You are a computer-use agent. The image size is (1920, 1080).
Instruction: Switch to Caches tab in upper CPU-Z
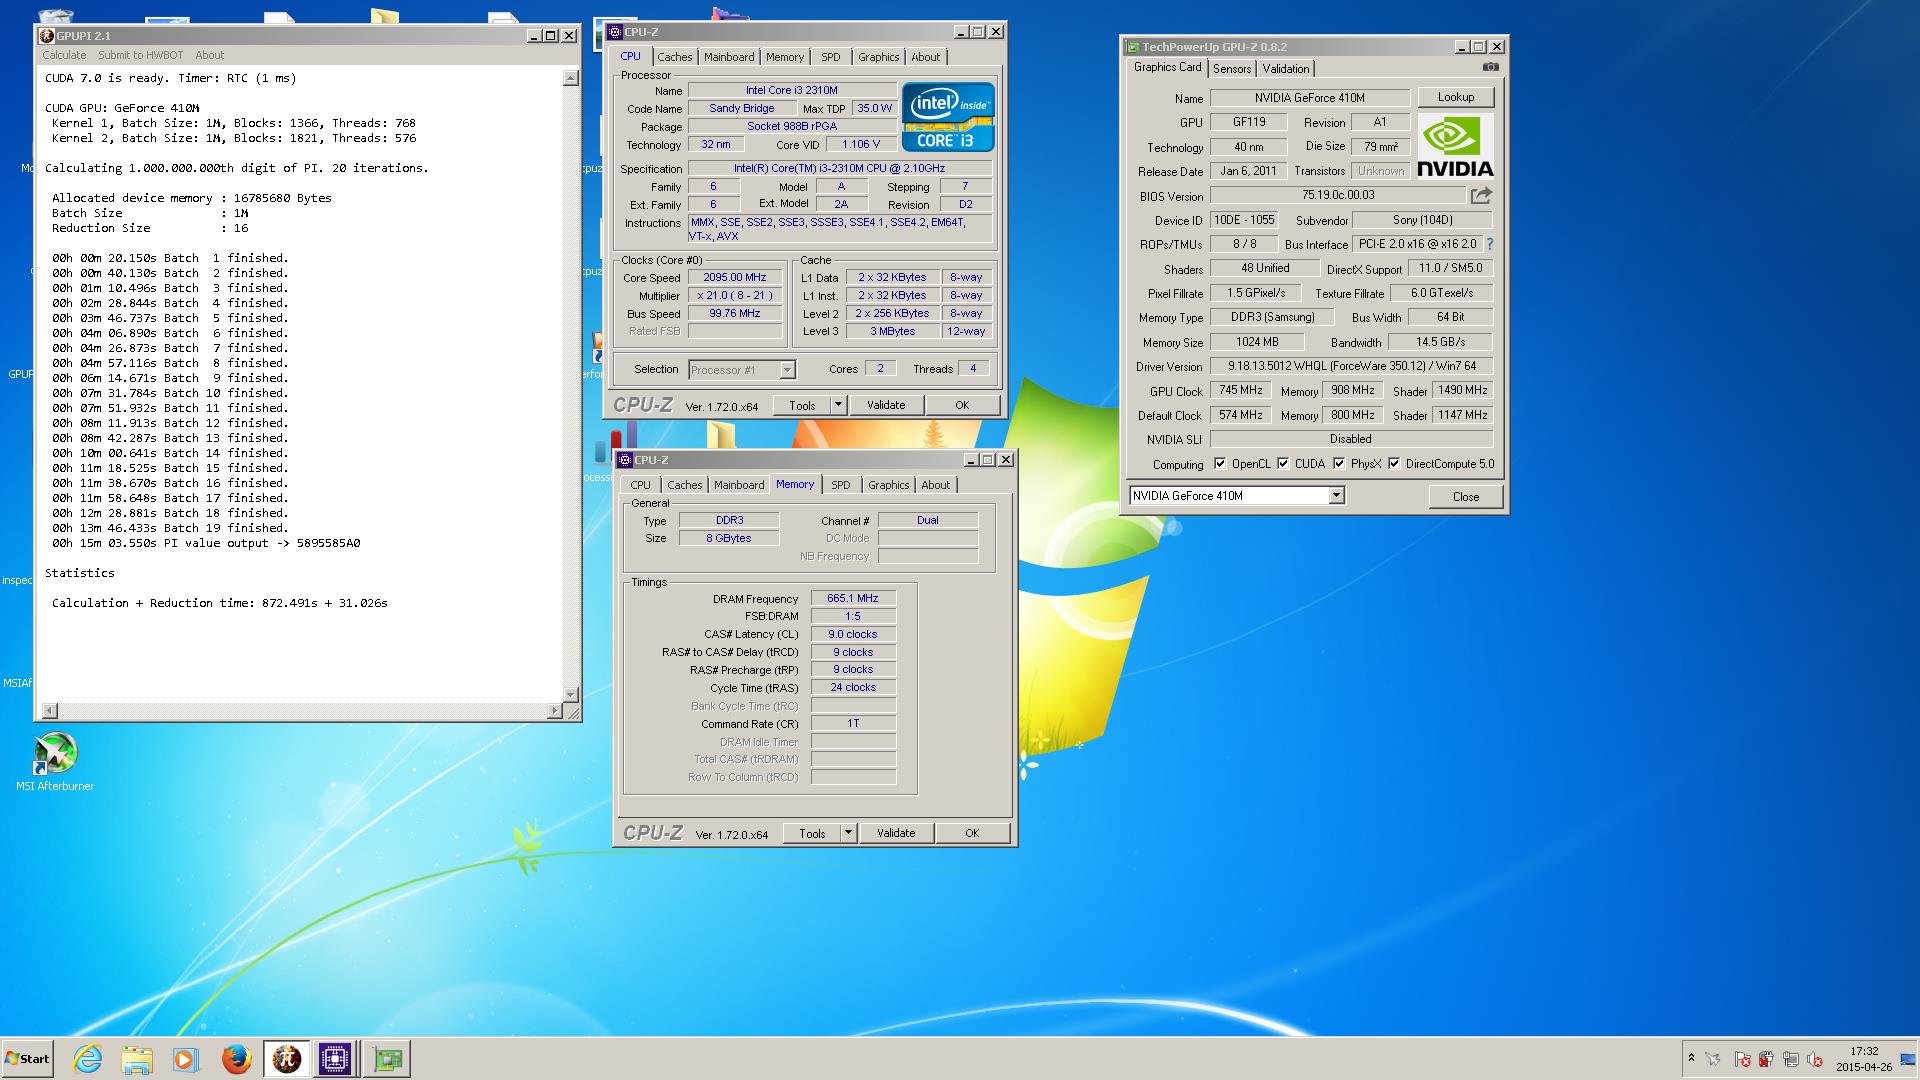click(675, 57)
